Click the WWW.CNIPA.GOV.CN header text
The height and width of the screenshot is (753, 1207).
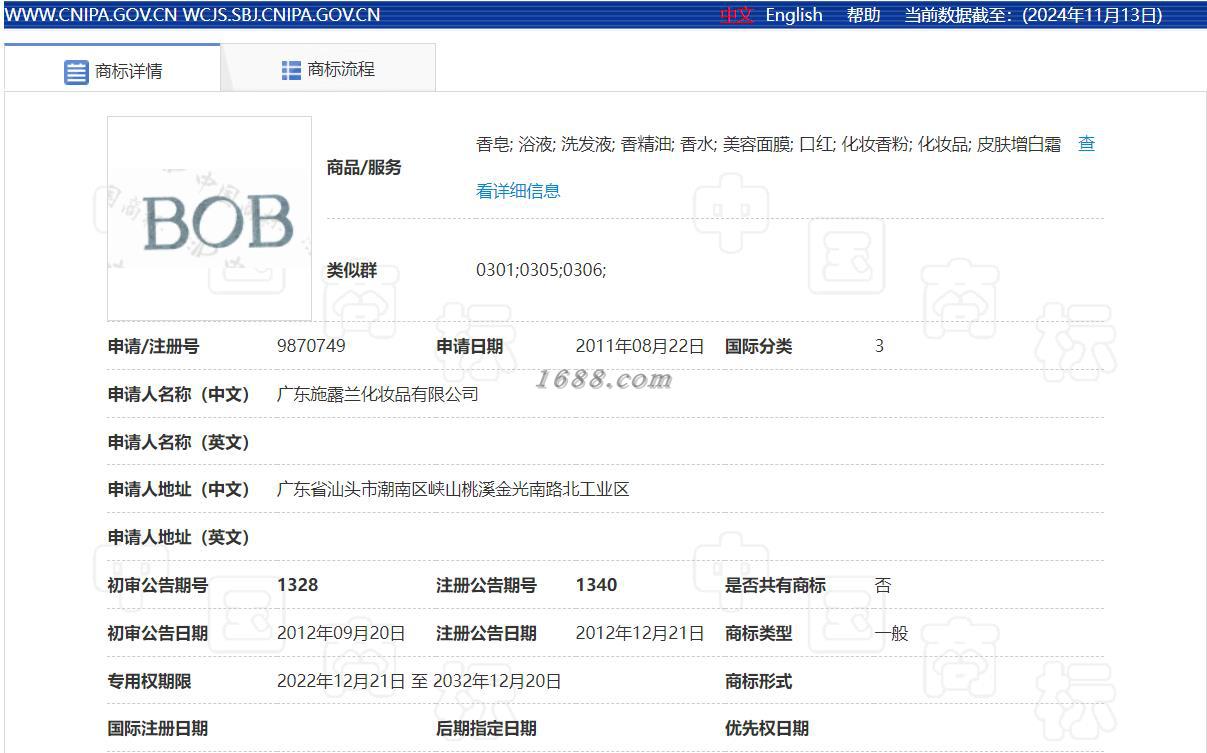click(91, 15)
